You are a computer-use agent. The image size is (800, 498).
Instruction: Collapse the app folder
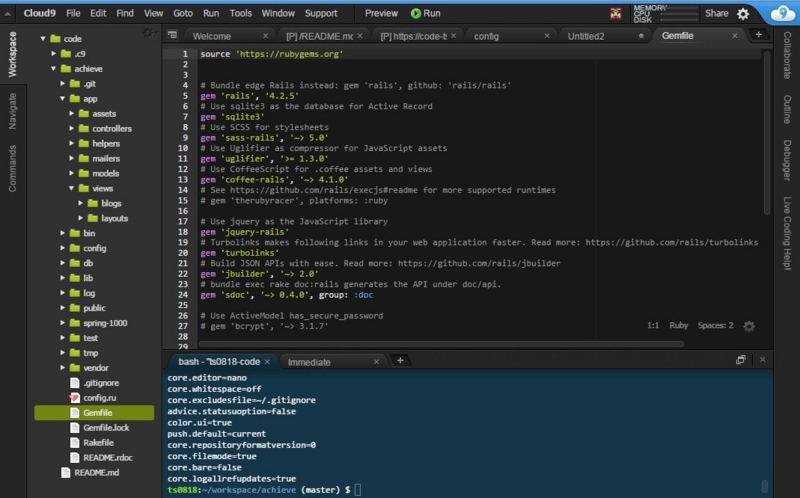coord(62,98)
